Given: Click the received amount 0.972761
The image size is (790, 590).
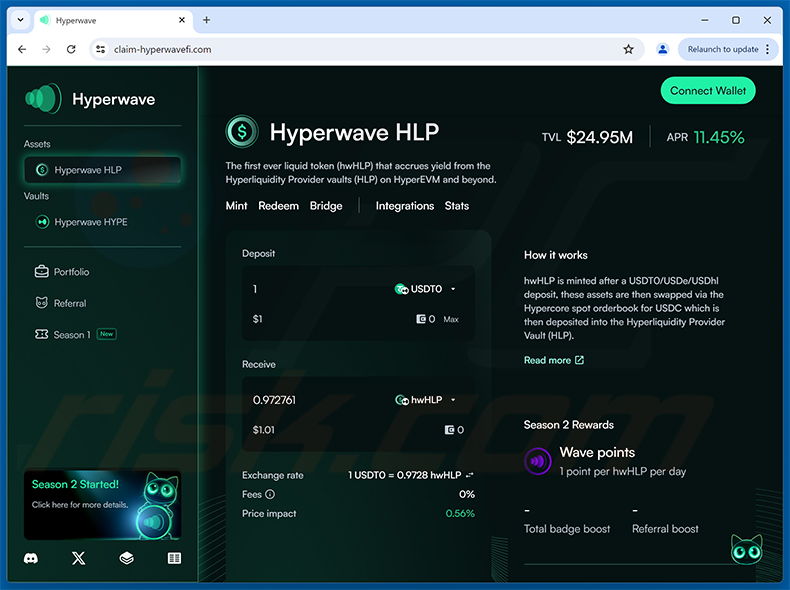Looking at the screenshot, I should coord(274,400).
